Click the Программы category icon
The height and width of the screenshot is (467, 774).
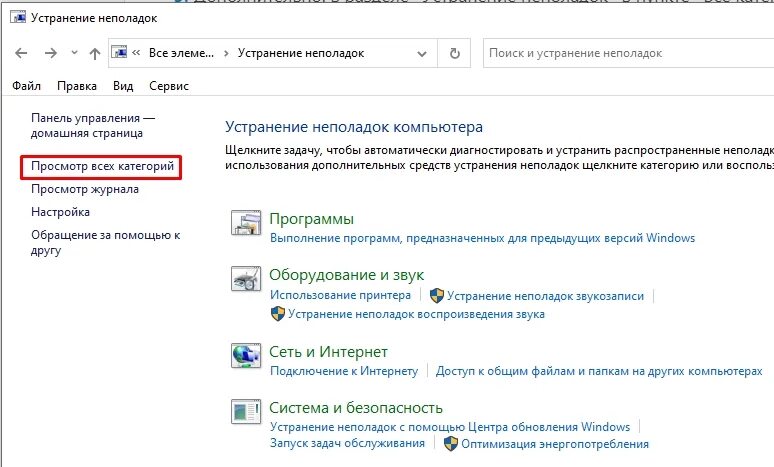click(x=246, y=223)
